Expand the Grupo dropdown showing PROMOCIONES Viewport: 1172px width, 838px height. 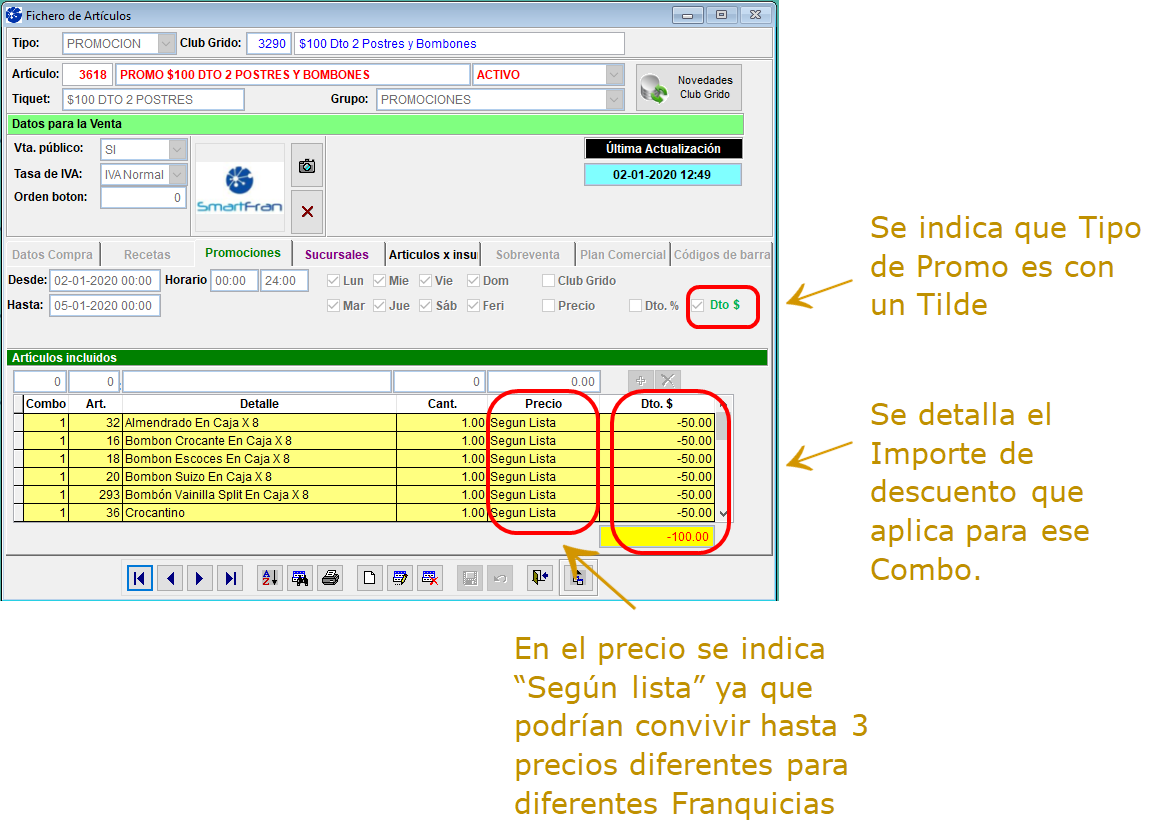(x=614, y=99)
